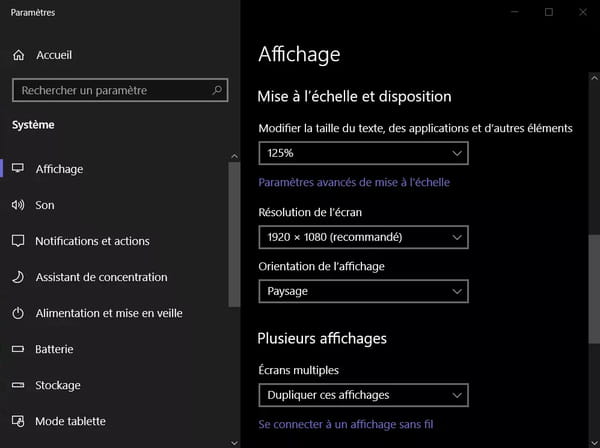Open Son via its speaker icon
Viewport: 600px width, 448px height.
(18, 205)
